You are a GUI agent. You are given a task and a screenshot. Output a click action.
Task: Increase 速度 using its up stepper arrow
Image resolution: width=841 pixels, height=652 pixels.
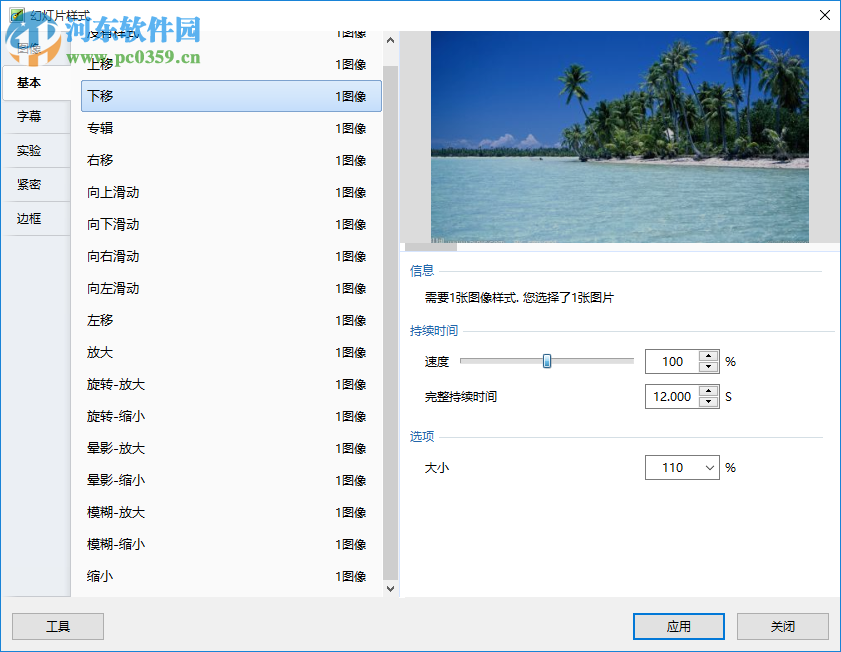709,355
